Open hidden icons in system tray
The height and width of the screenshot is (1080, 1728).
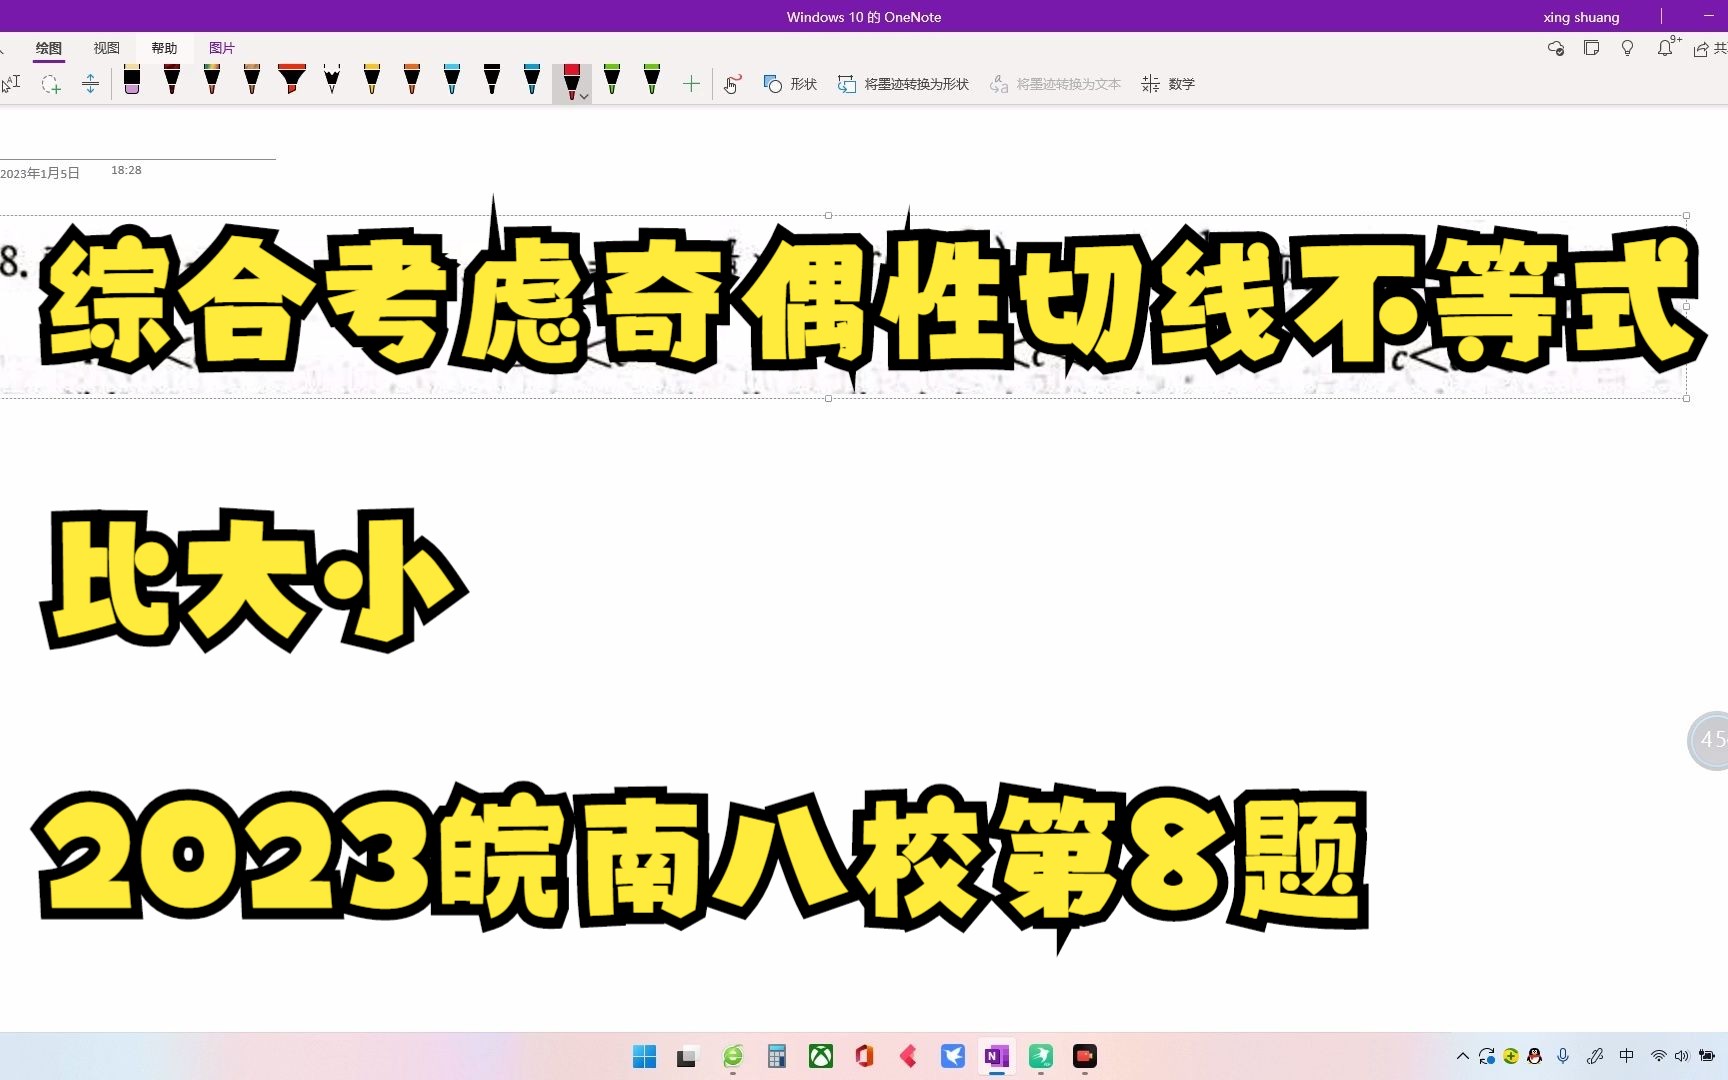(1461, 1055)
